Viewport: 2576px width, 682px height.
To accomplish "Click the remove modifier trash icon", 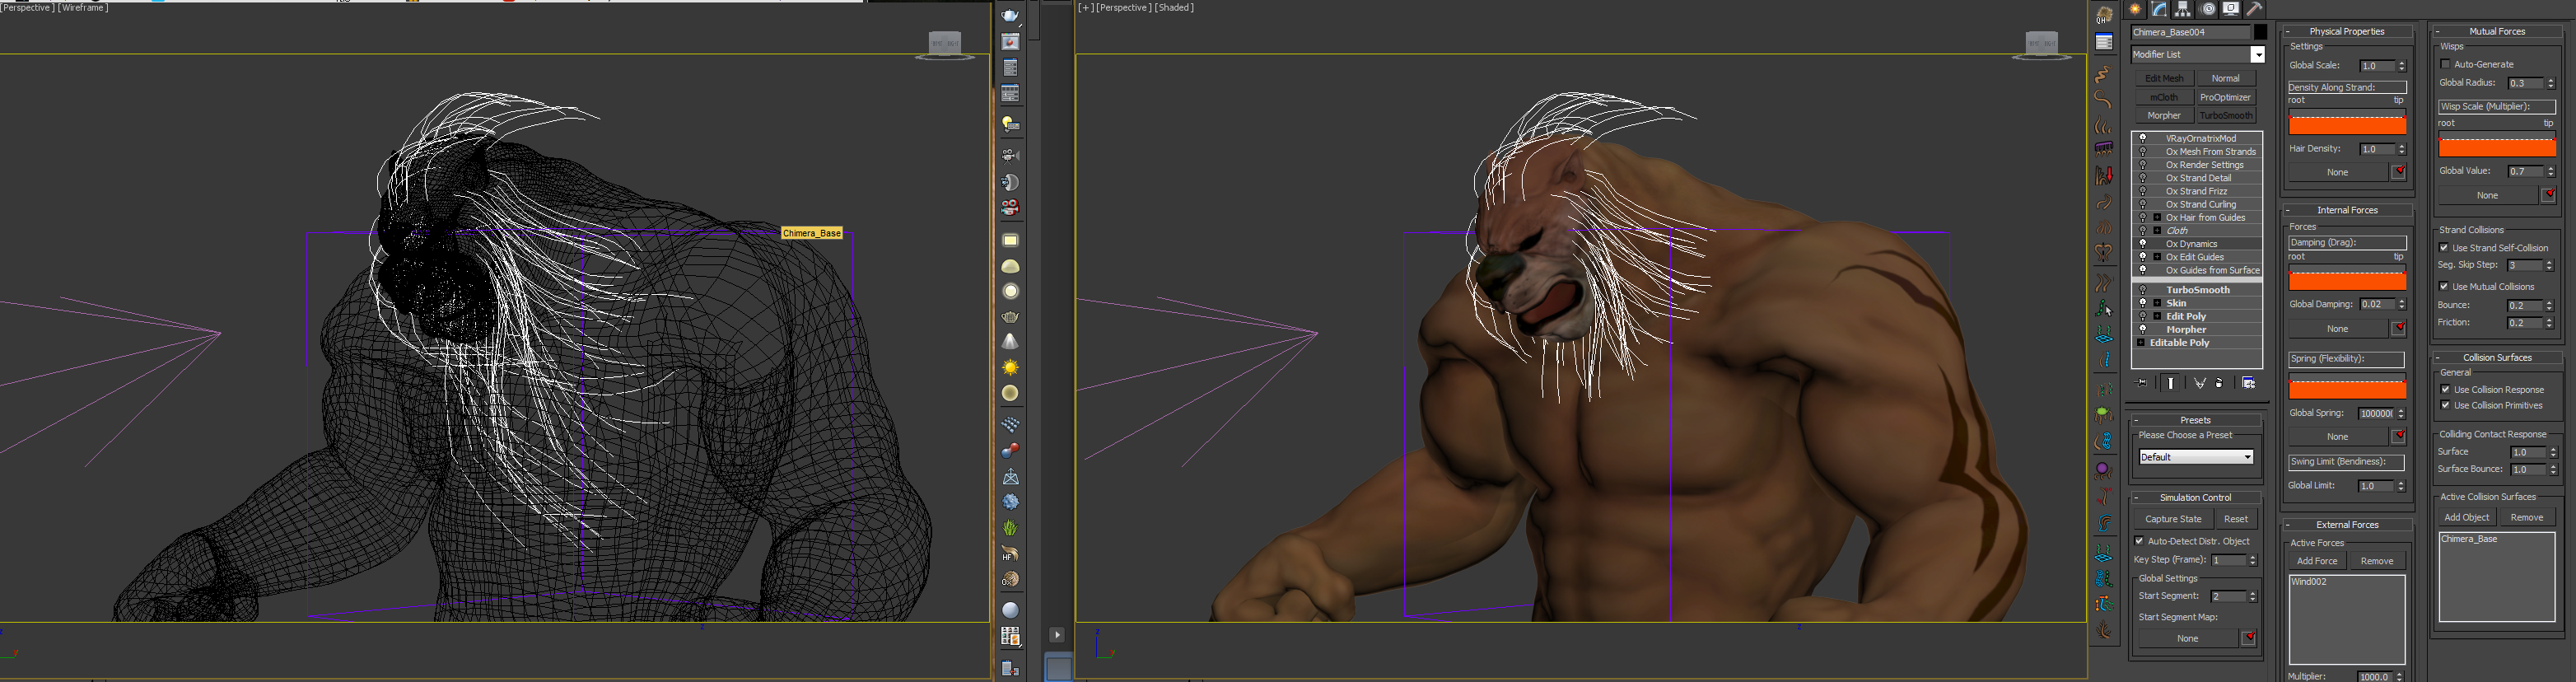I will 2219,383.
